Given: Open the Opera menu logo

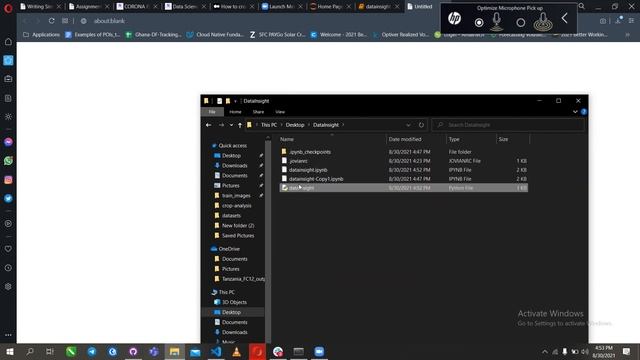Looking at the screenshot, I should click(8, 7).
